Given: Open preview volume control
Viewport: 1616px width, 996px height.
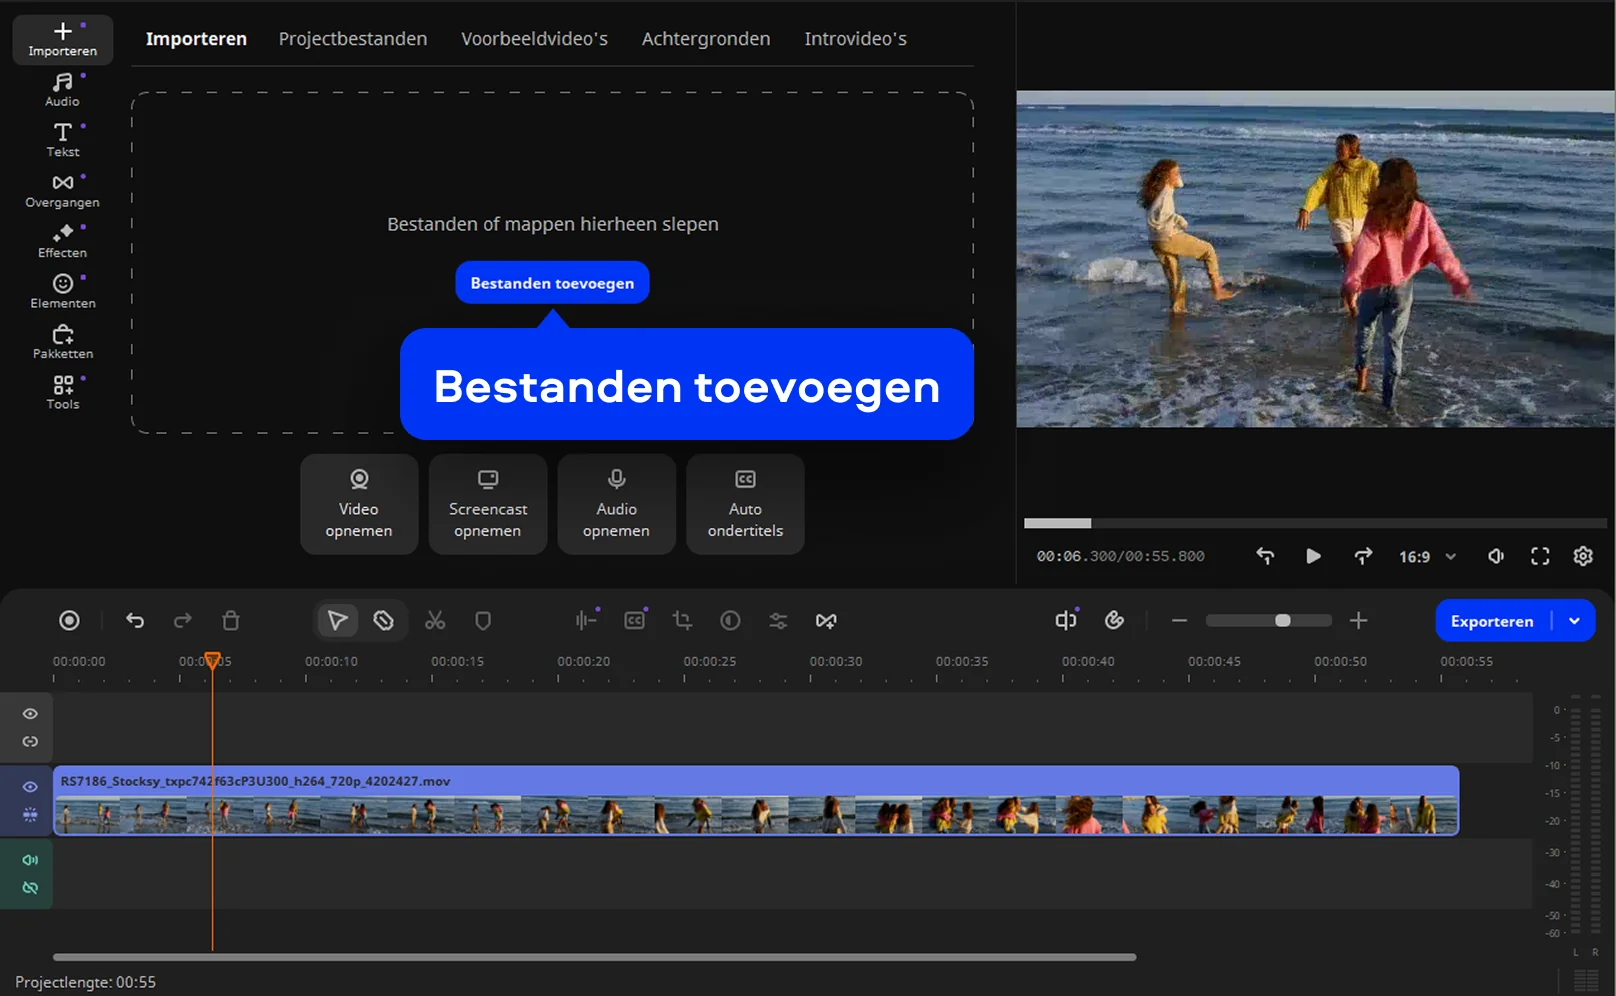Looking at the screenshot, I should 1496,556.
